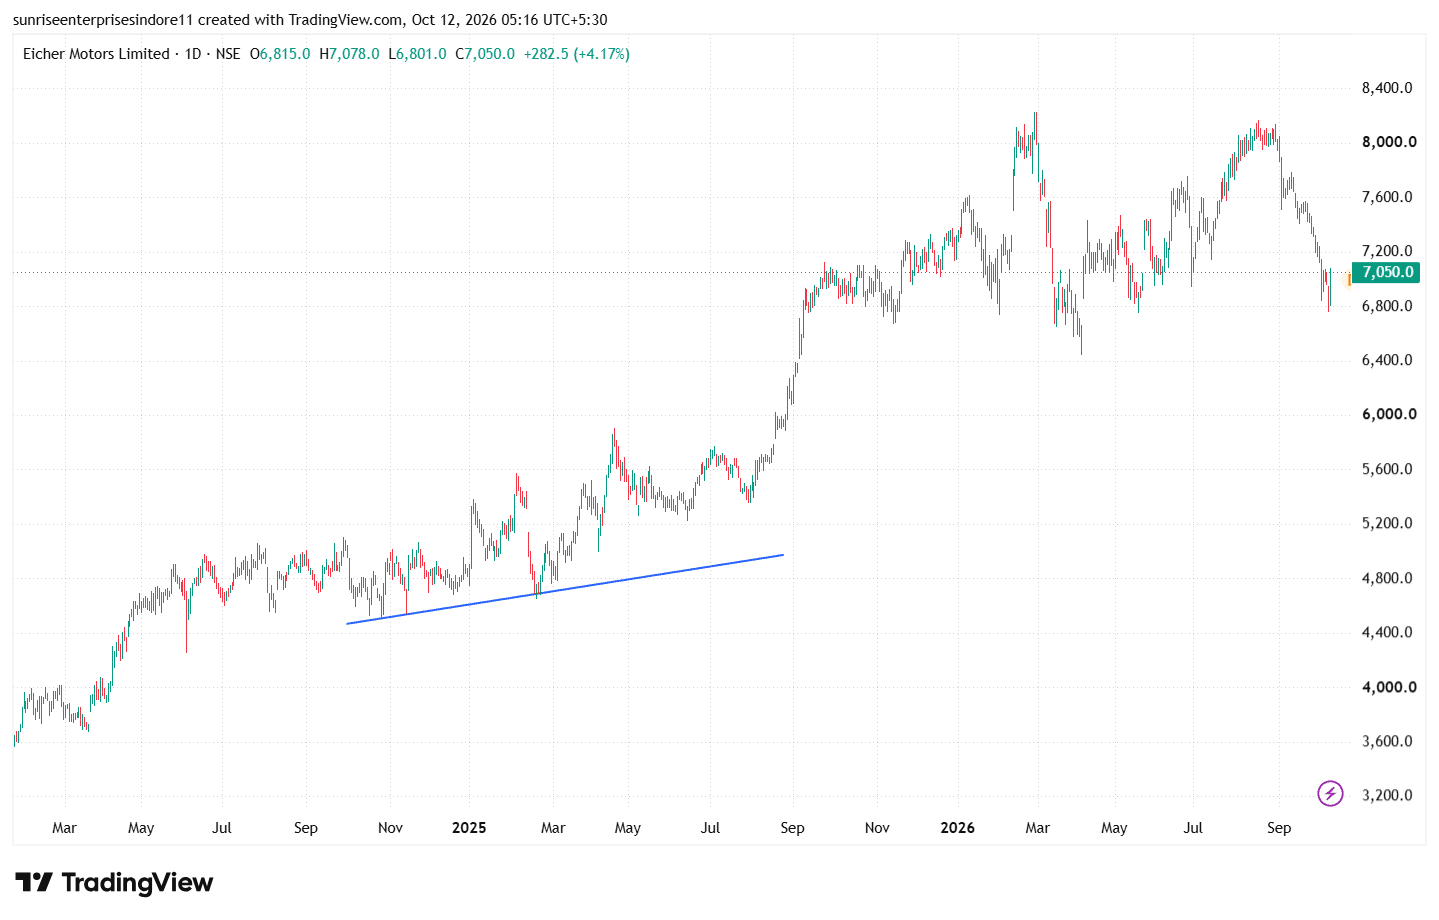The height and width of the screenshot is (920, 1439).
Task: Click the low value L6,801.0
Action: [x=417, y=54]
